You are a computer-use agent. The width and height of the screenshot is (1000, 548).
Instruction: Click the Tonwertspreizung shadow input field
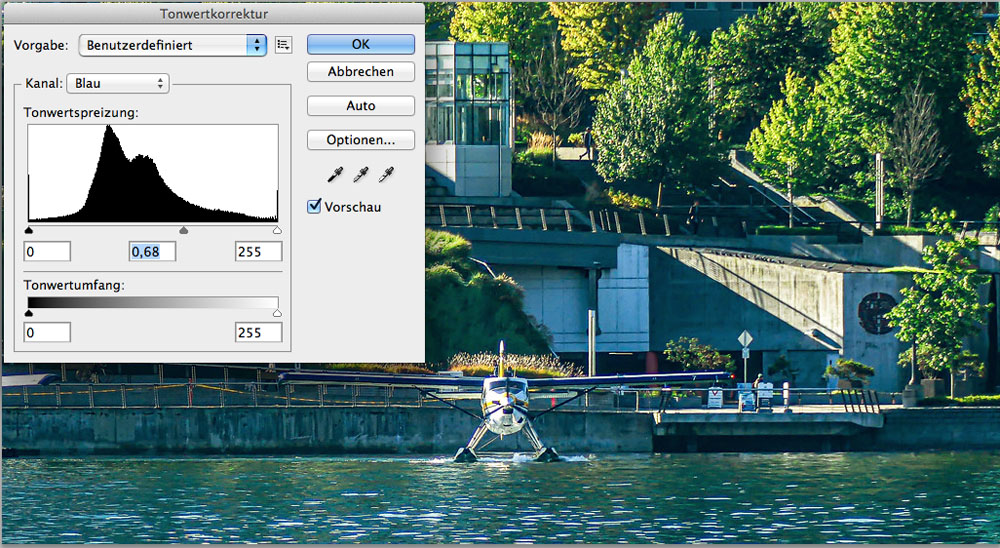click(x=47, y=251)
